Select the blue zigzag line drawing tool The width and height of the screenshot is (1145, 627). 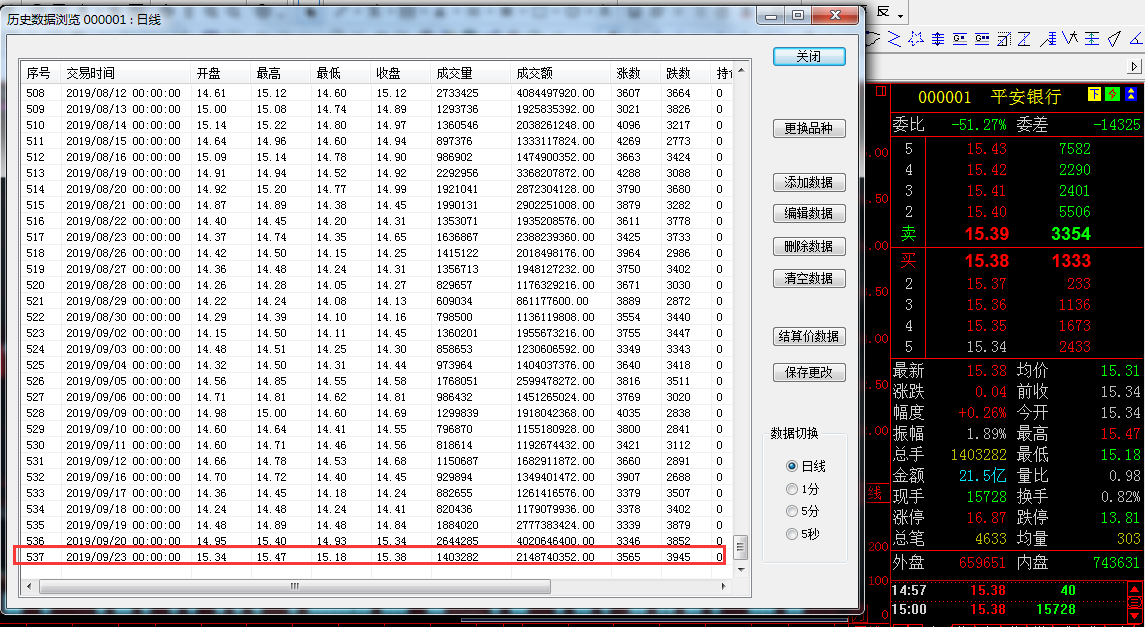click(x=894, y=39)
